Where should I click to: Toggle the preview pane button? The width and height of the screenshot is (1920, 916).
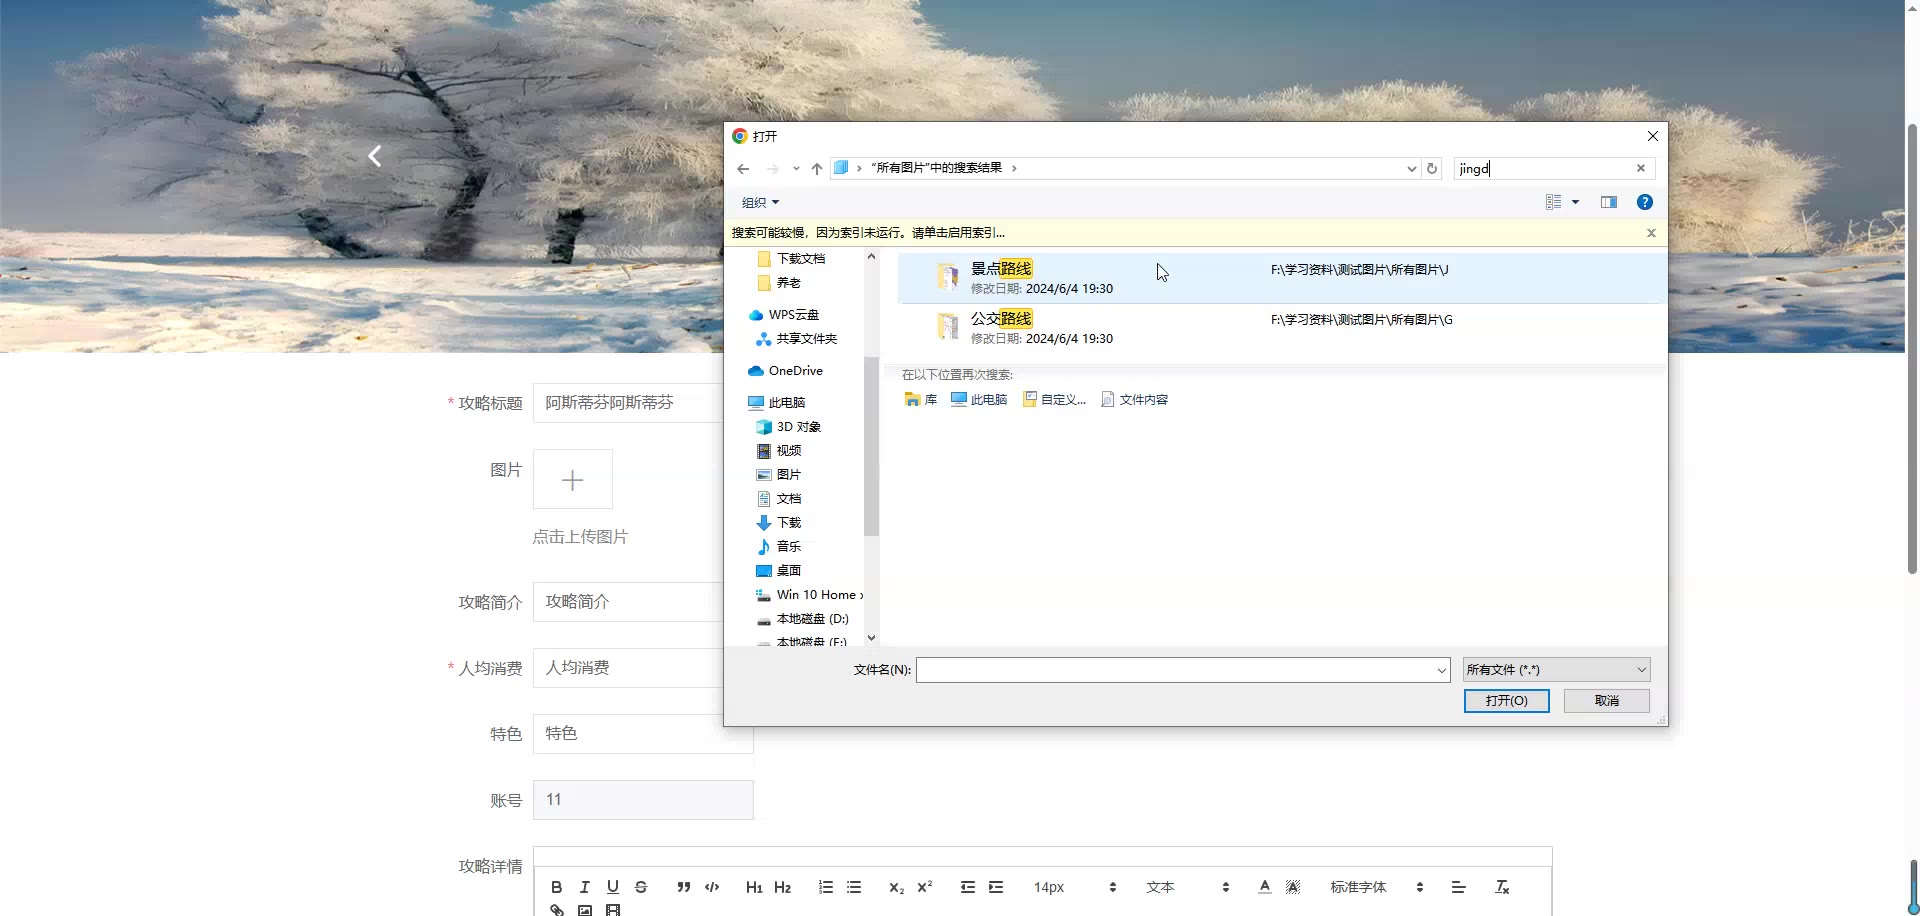coord(1608,202)
